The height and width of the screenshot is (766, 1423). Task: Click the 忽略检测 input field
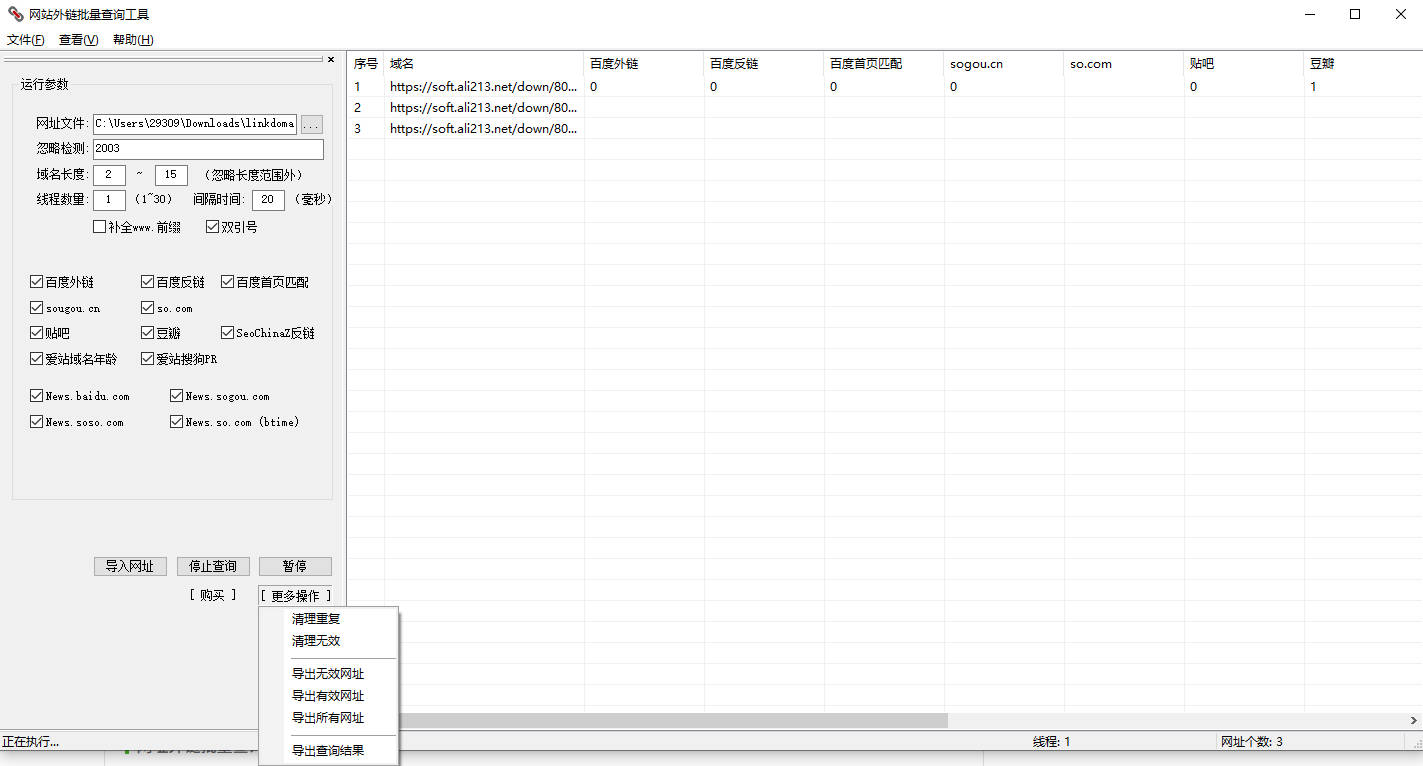click(208, 149)
